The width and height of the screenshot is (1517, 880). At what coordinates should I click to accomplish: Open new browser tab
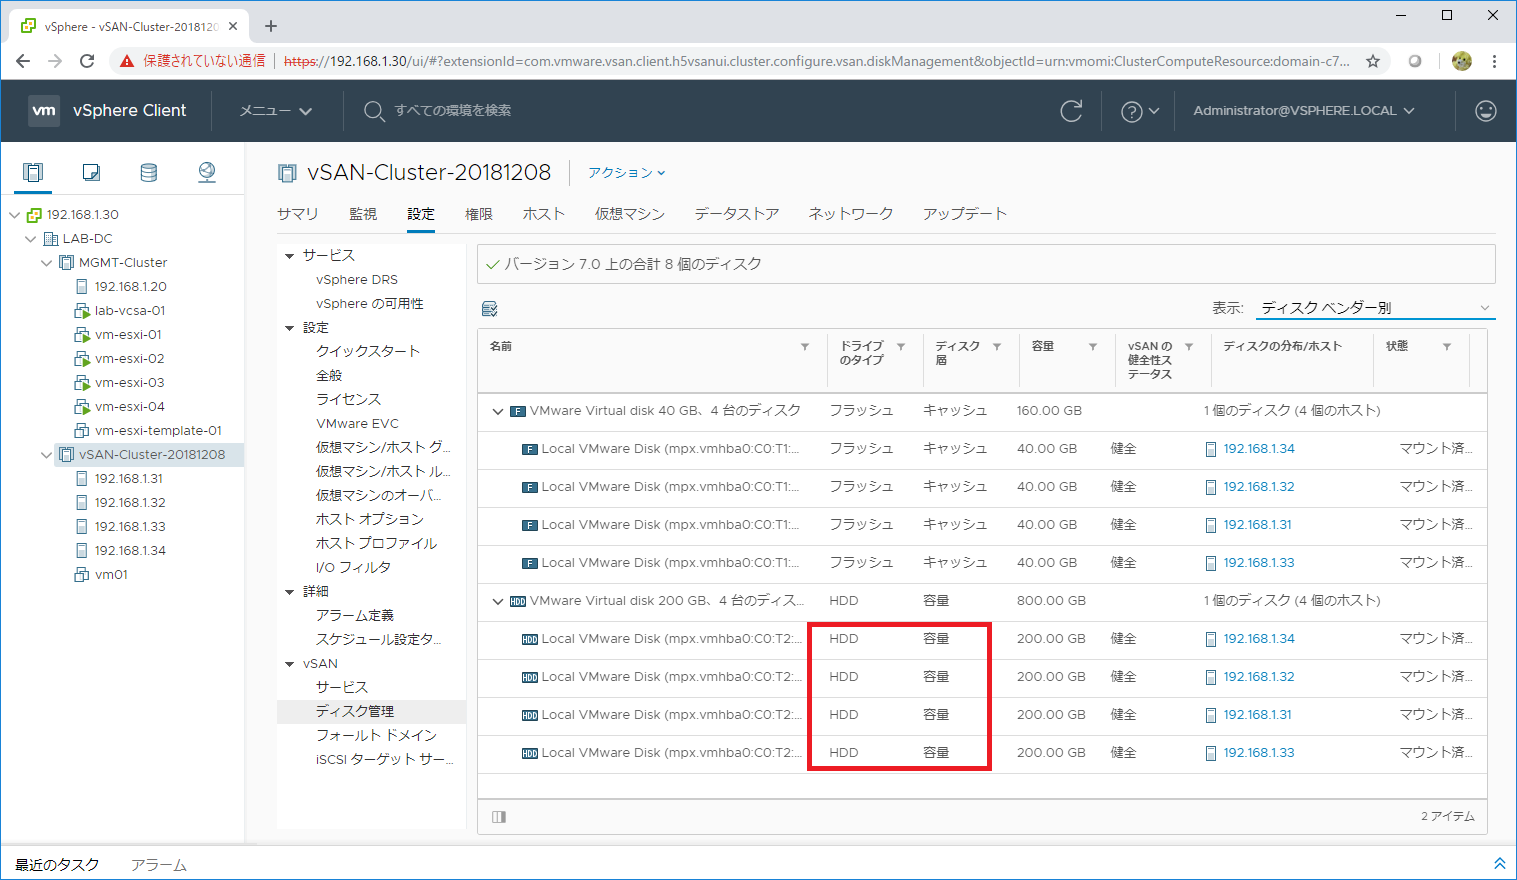click(271, 26)
